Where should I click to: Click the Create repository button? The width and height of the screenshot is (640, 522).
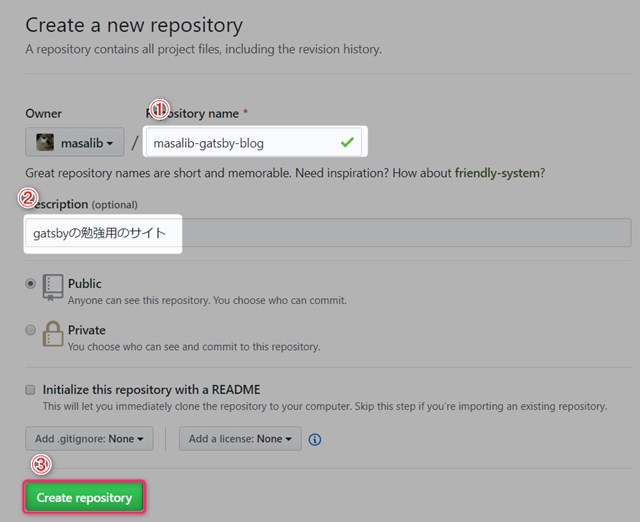pos(84,497)
